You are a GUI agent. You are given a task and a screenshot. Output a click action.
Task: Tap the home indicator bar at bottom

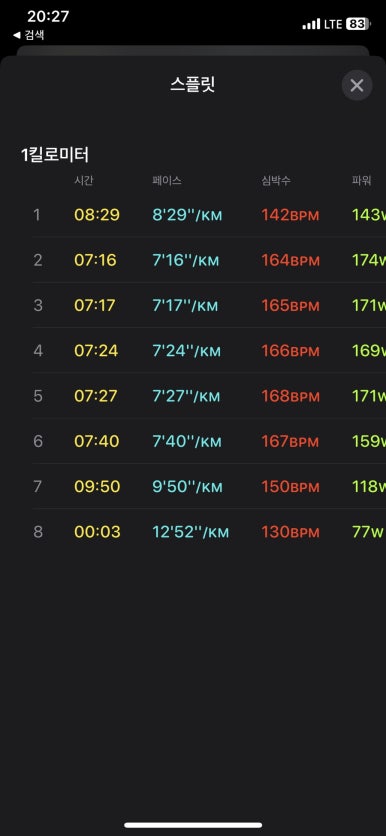pyautogui.click(x=193, y=825)
